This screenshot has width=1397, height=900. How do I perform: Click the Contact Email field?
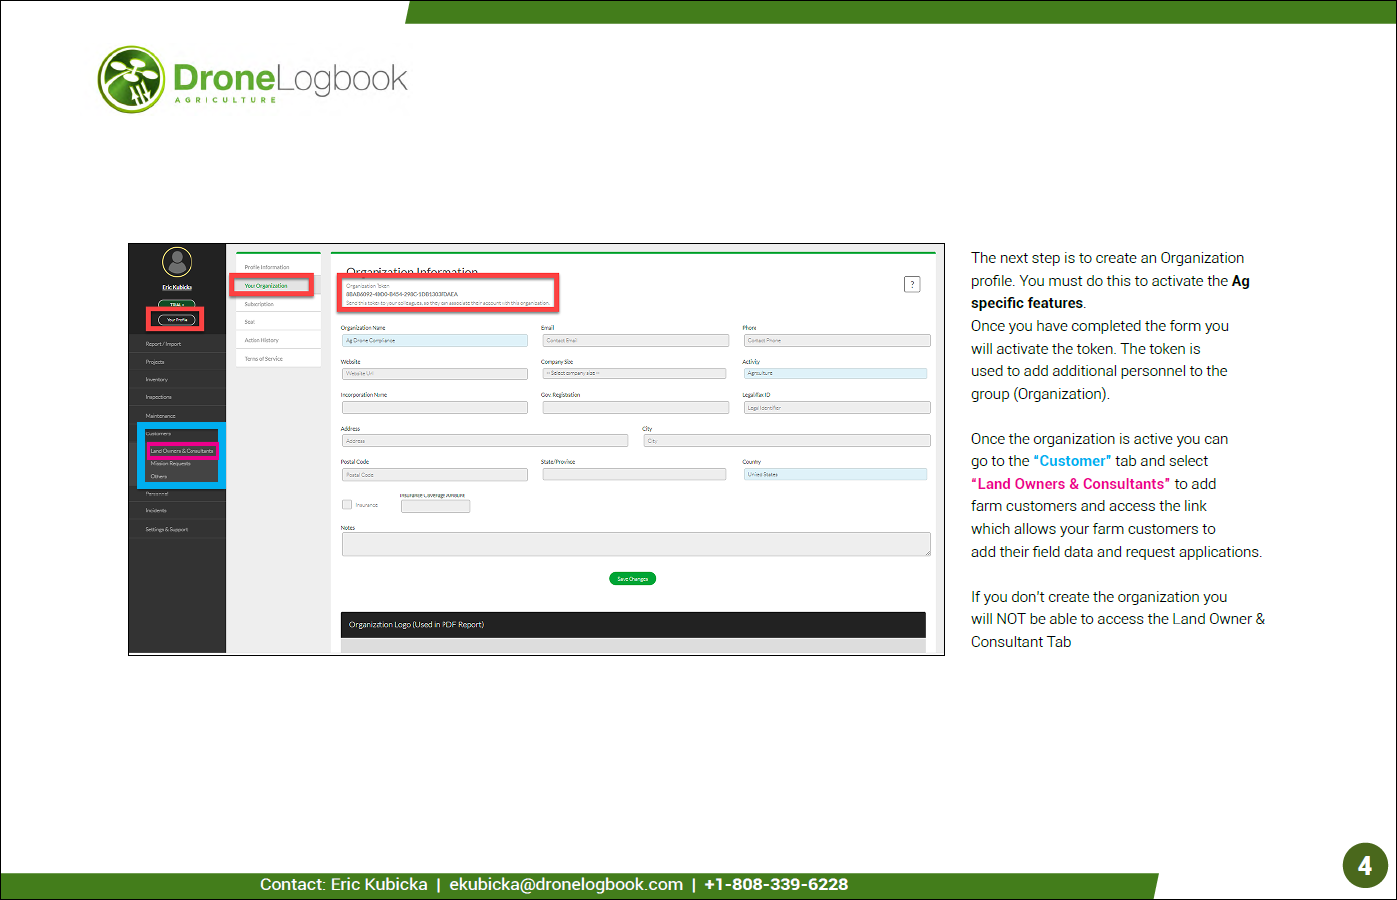tap(635, 341)
